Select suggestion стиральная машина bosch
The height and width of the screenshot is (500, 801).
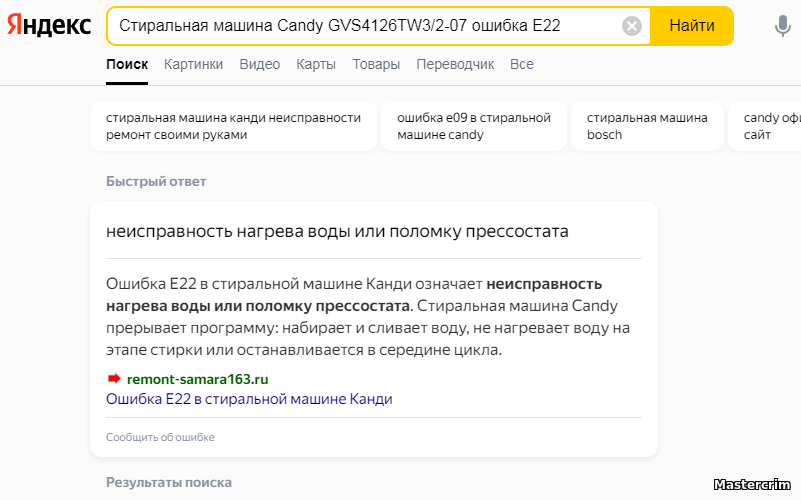647,126
